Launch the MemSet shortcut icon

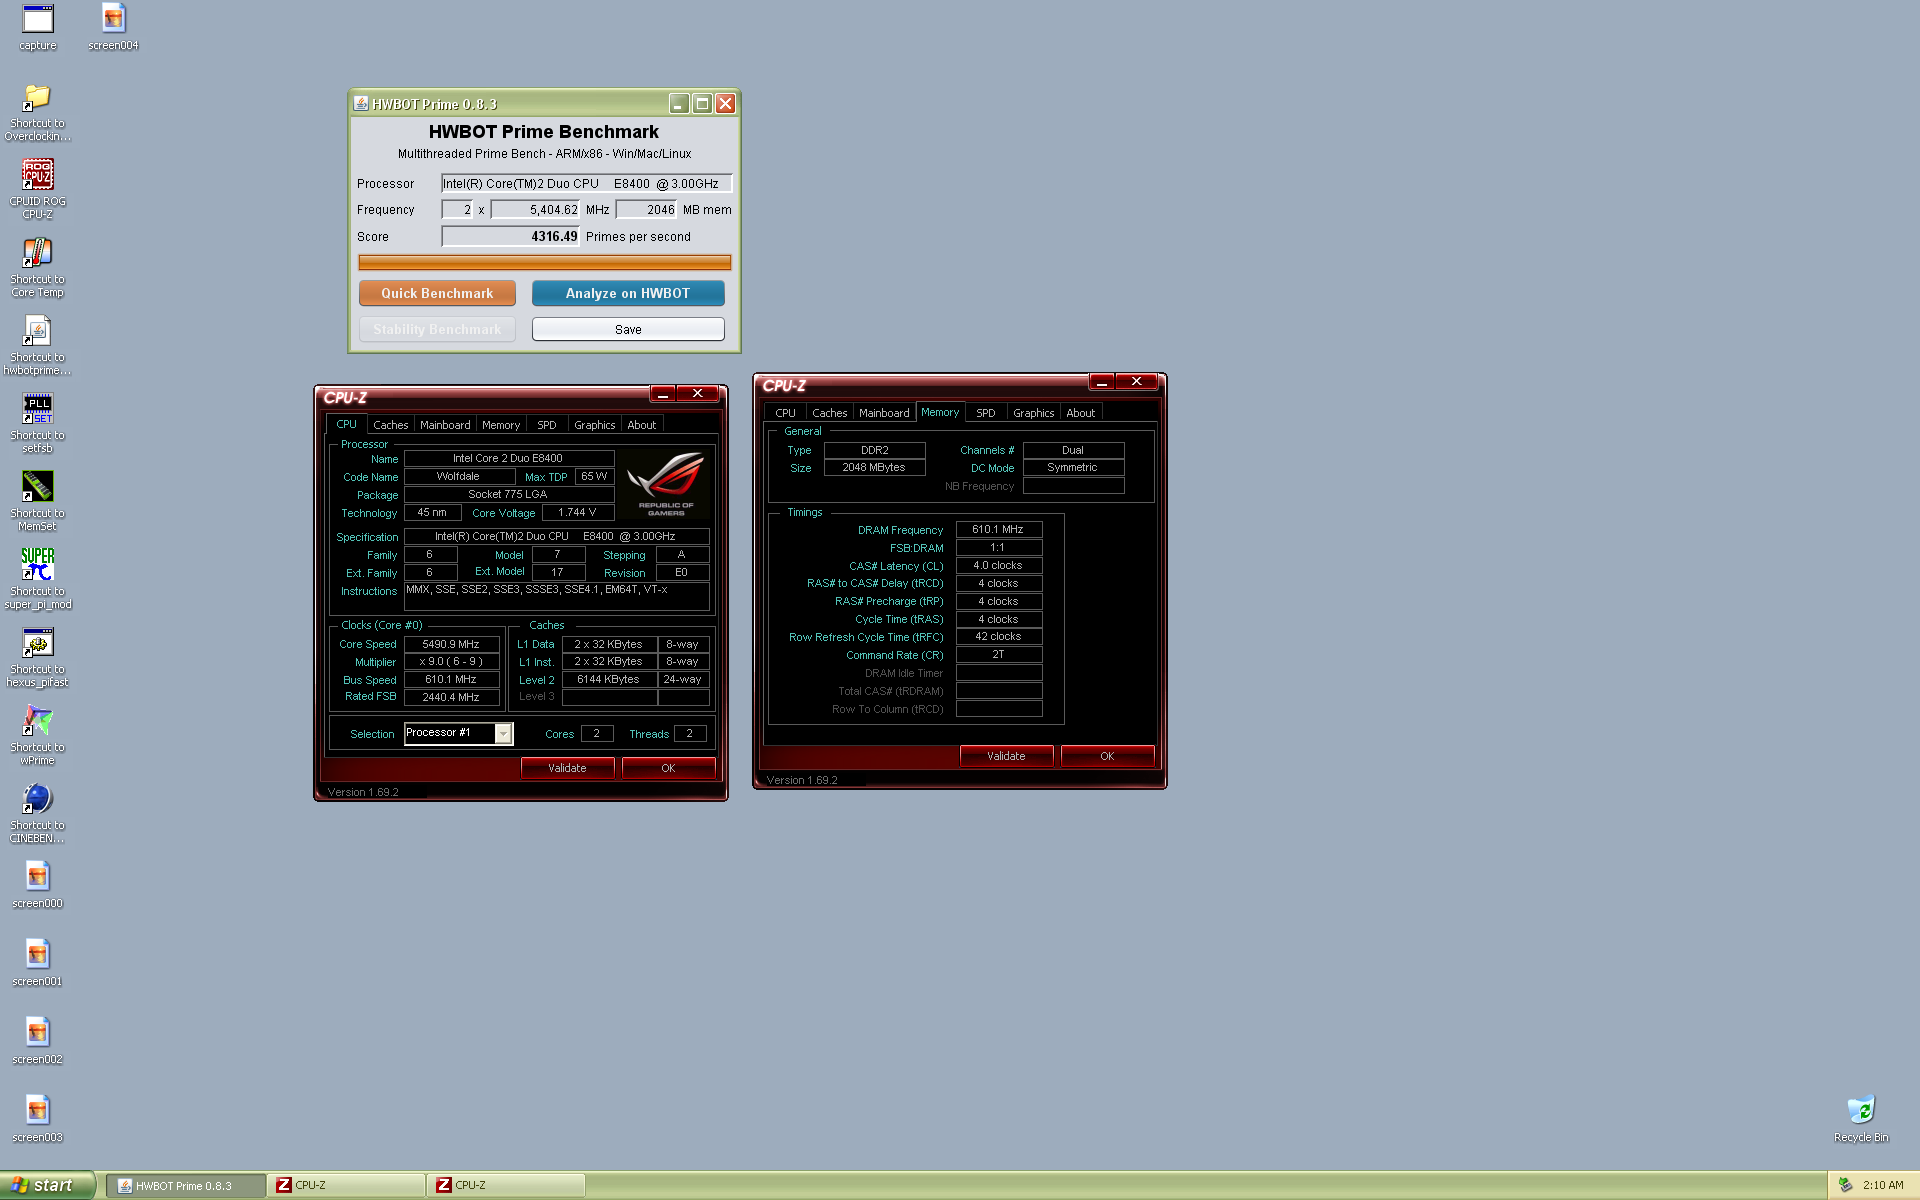point(38,502)
